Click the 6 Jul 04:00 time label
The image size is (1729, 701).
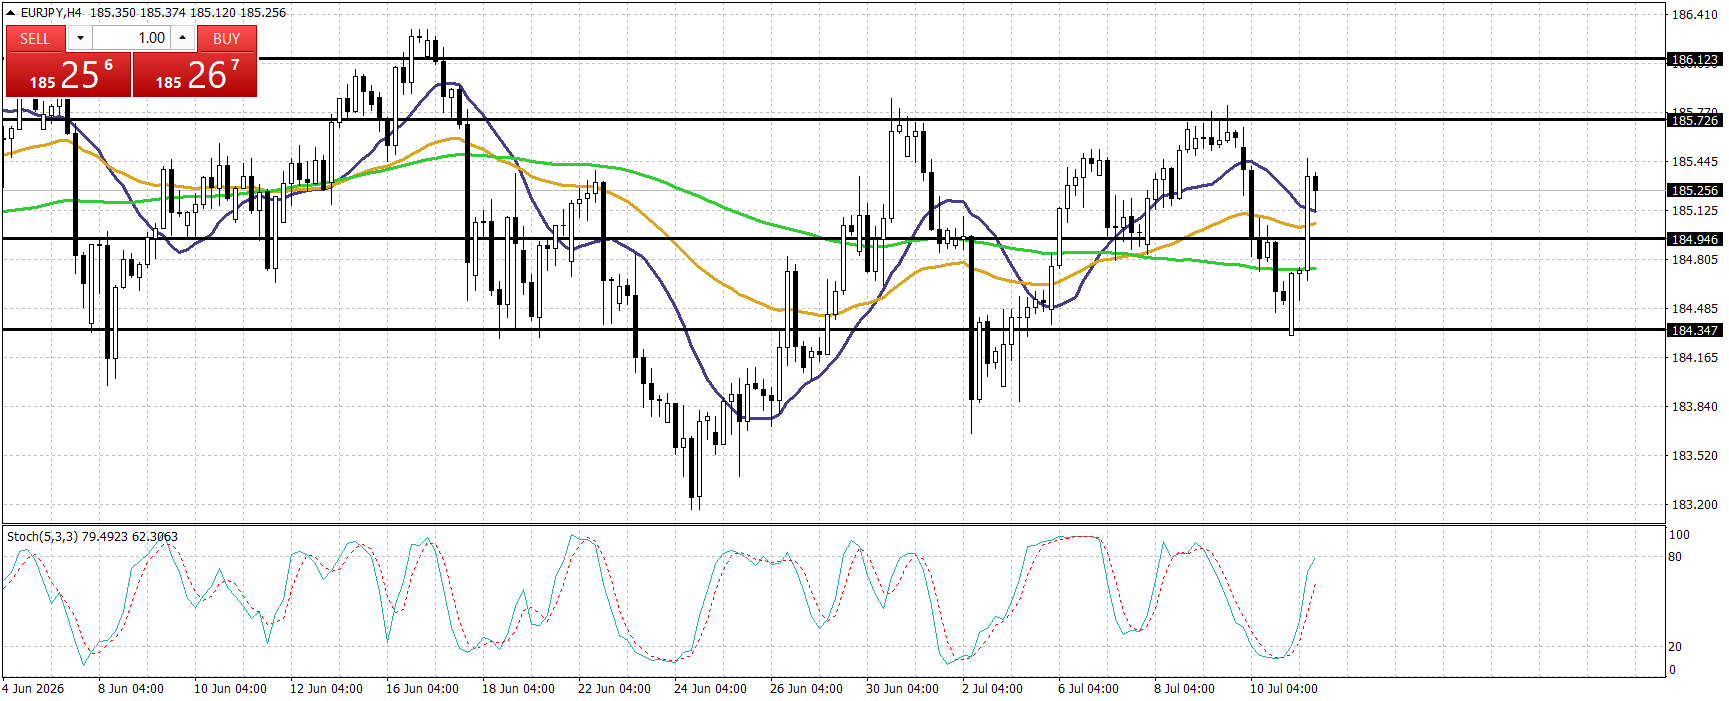(1088, 689)
